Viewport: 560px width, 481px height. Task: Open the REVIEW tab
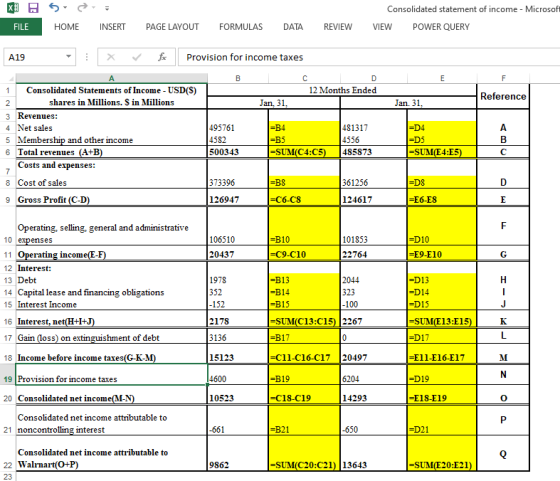pyautogui.click(x=338, y=27)
